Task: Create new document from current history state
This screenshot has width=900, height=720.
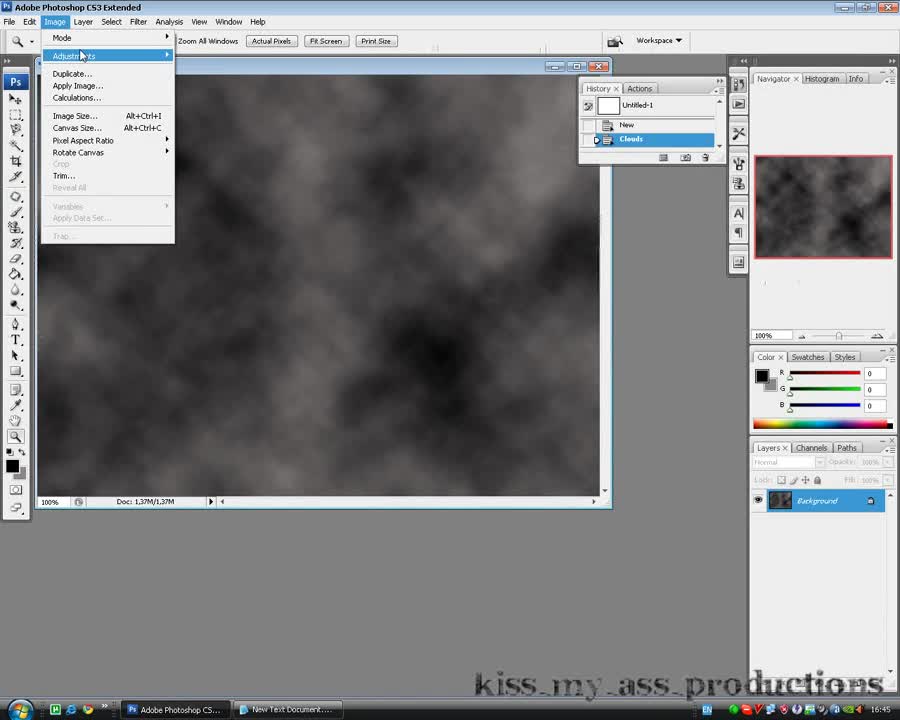Action: [664, 157]
